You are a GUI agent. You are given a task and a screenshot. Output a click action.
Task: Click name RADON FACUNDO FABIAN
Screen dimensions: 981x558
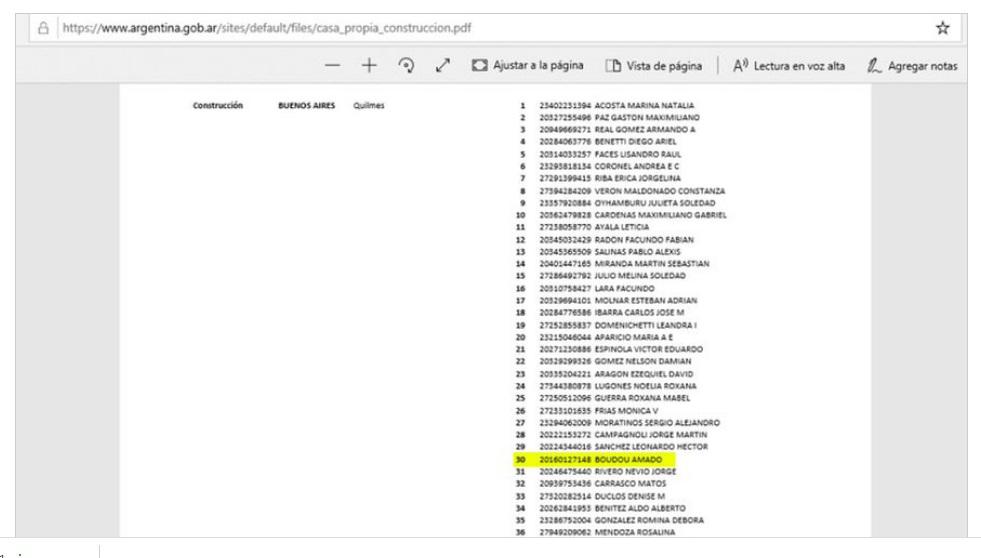point(644,240)
